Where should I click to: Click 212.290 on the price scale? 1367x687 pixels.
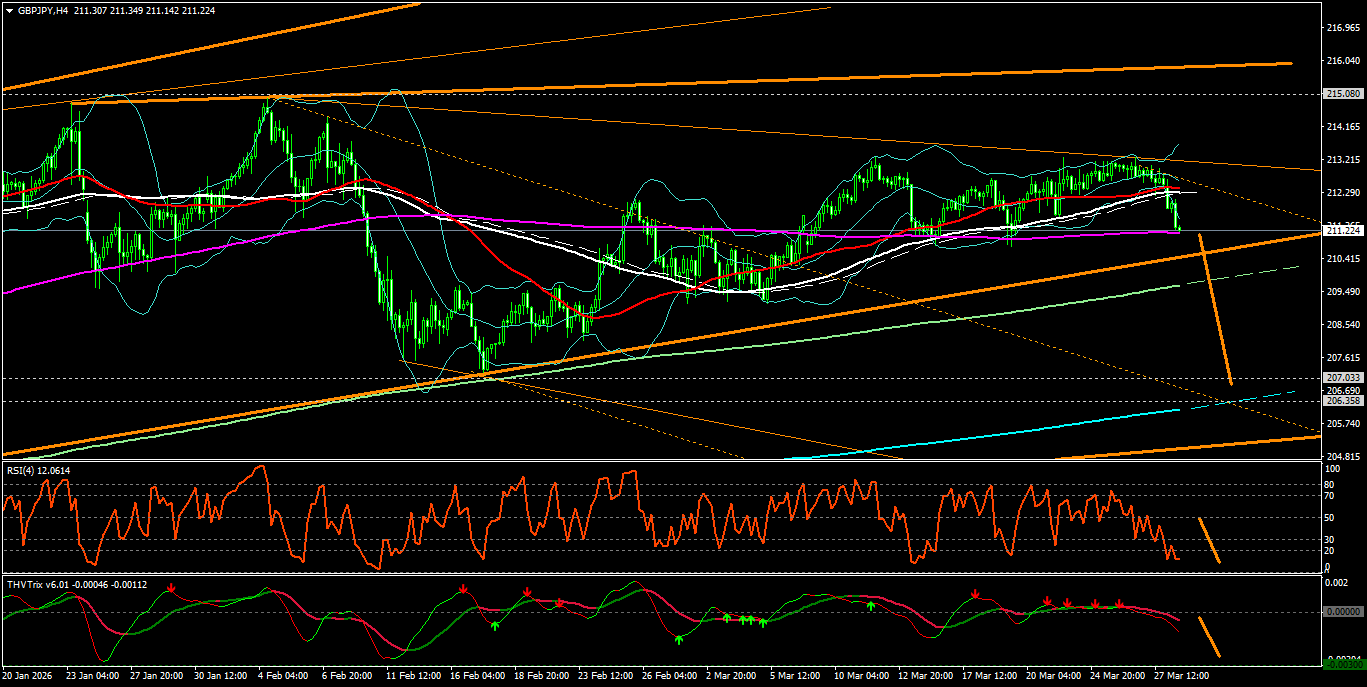click(1344, 193)
